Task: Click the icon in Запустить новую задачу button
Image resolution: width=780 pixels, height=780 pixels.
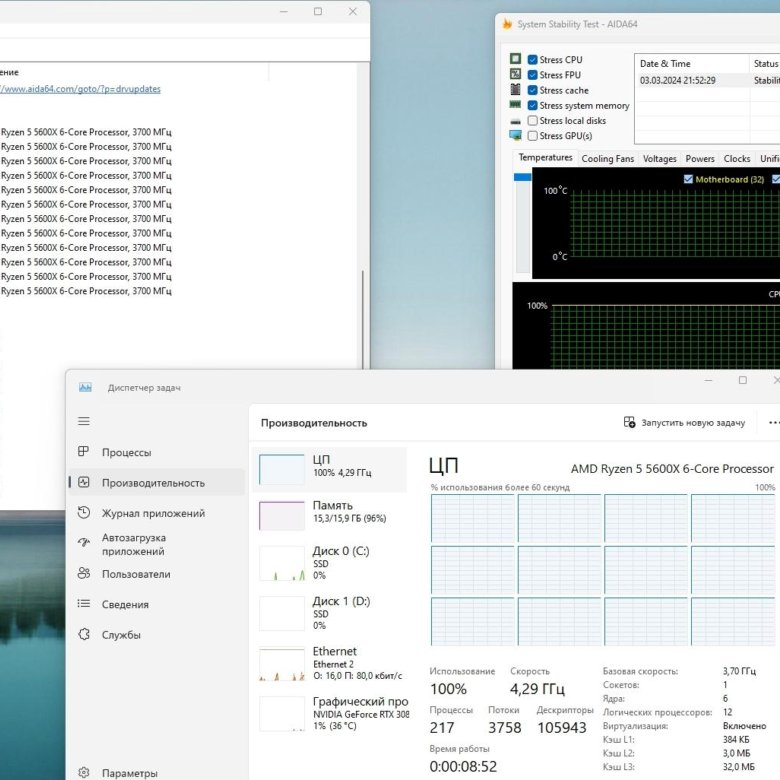Action: tap(629, 422)
